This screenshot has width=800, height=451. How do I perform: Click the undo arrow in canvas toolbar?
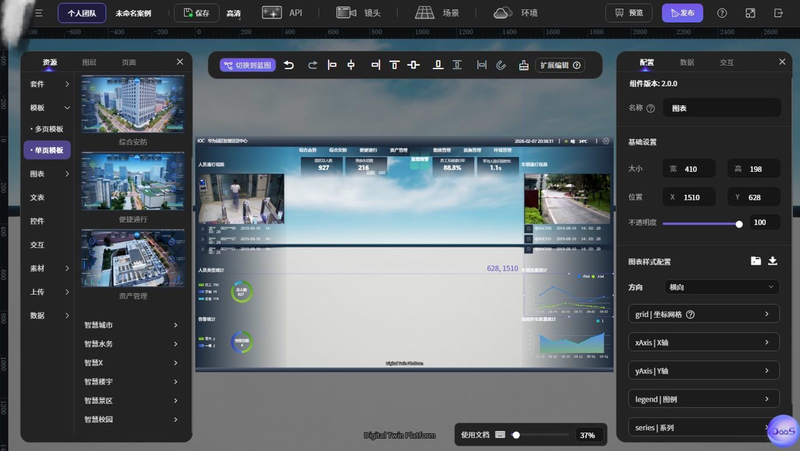[x=289, y=65]
